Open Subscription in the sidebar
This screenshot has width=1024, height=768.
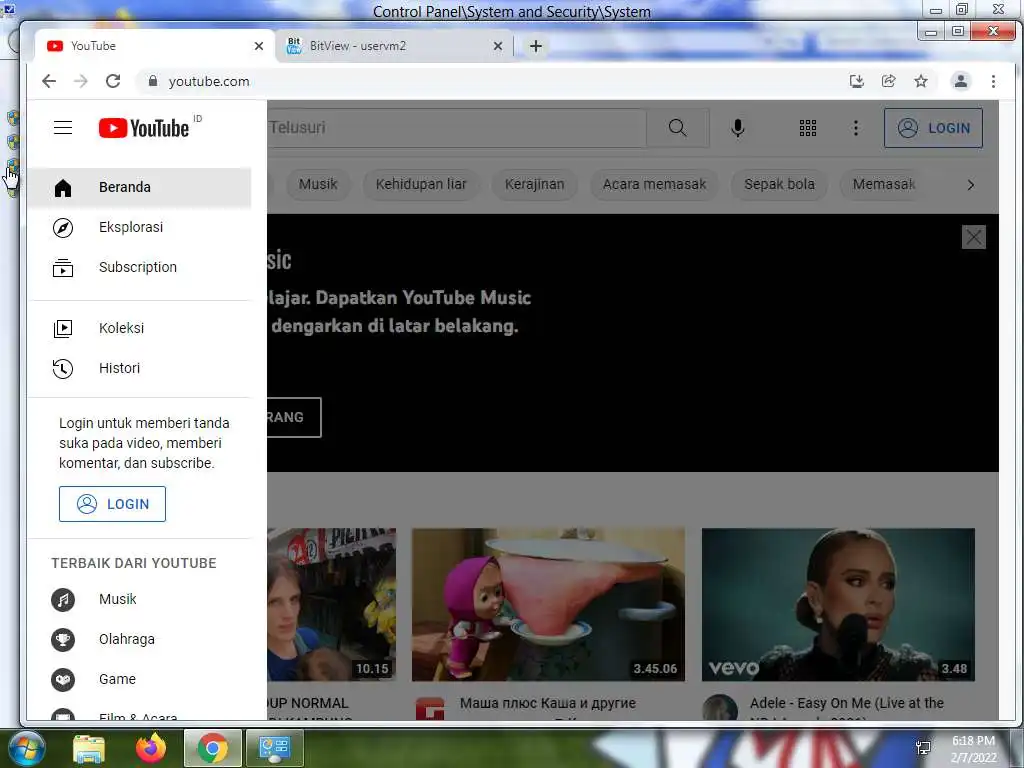pos(139,267)
